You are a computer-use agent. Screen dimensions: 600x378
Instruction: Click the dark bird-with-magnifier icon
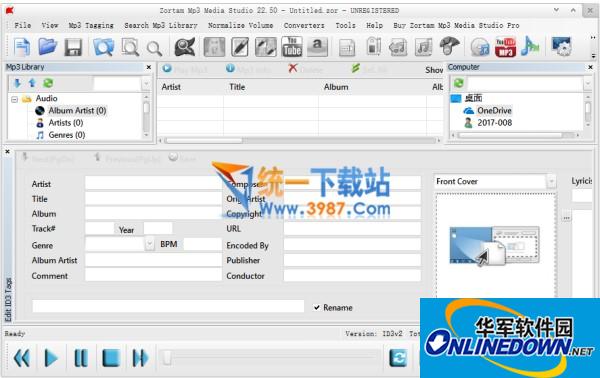coord(185,47)
